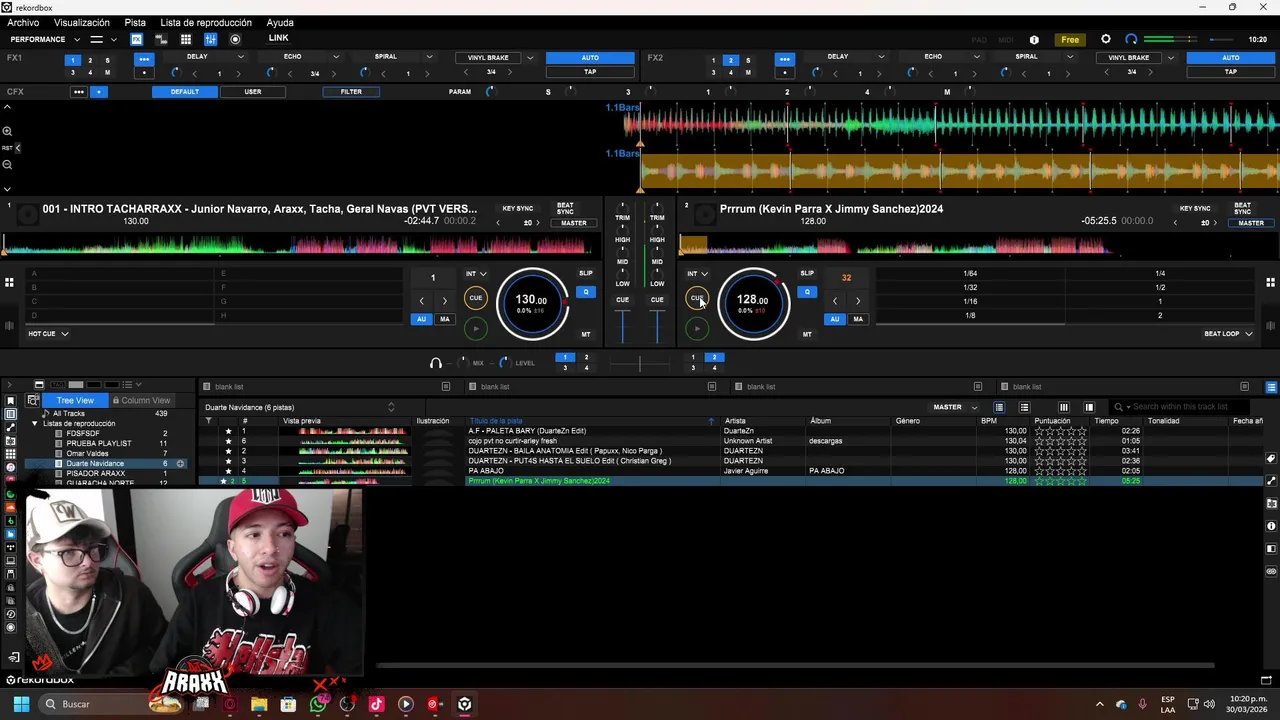1280x720 pixels.
Task: Click the CUE button on deck 2
Action: (x=697, y=298)
